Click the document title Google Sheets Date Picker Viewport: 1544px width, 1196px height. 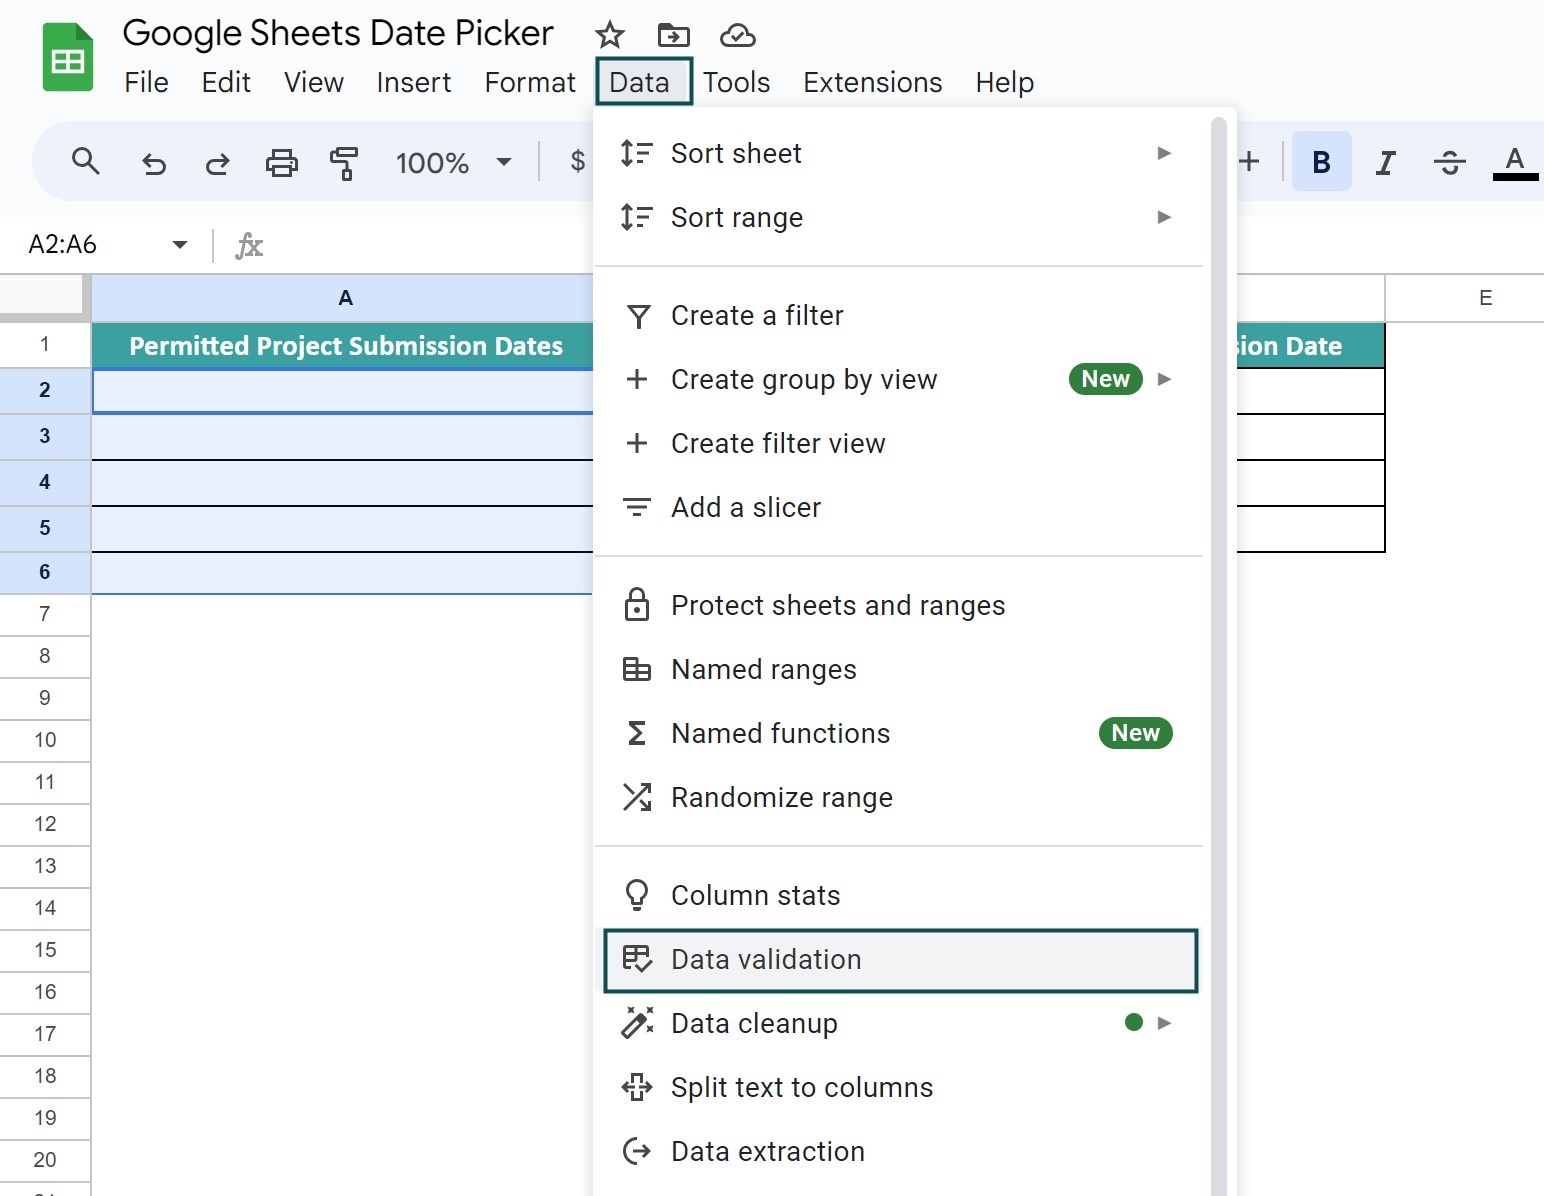tap(338, 33)
